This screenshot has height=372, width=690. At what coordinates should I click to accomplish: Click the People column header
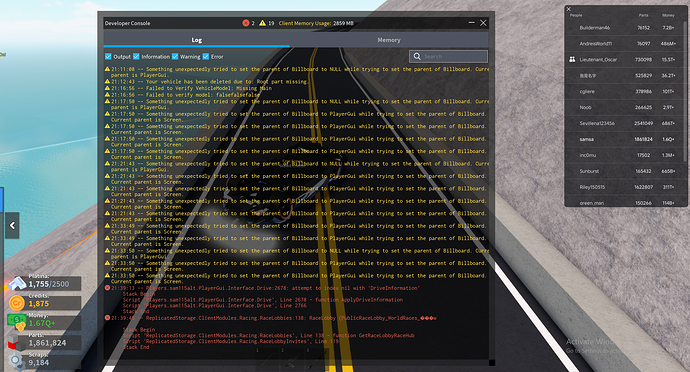(576, 15)
